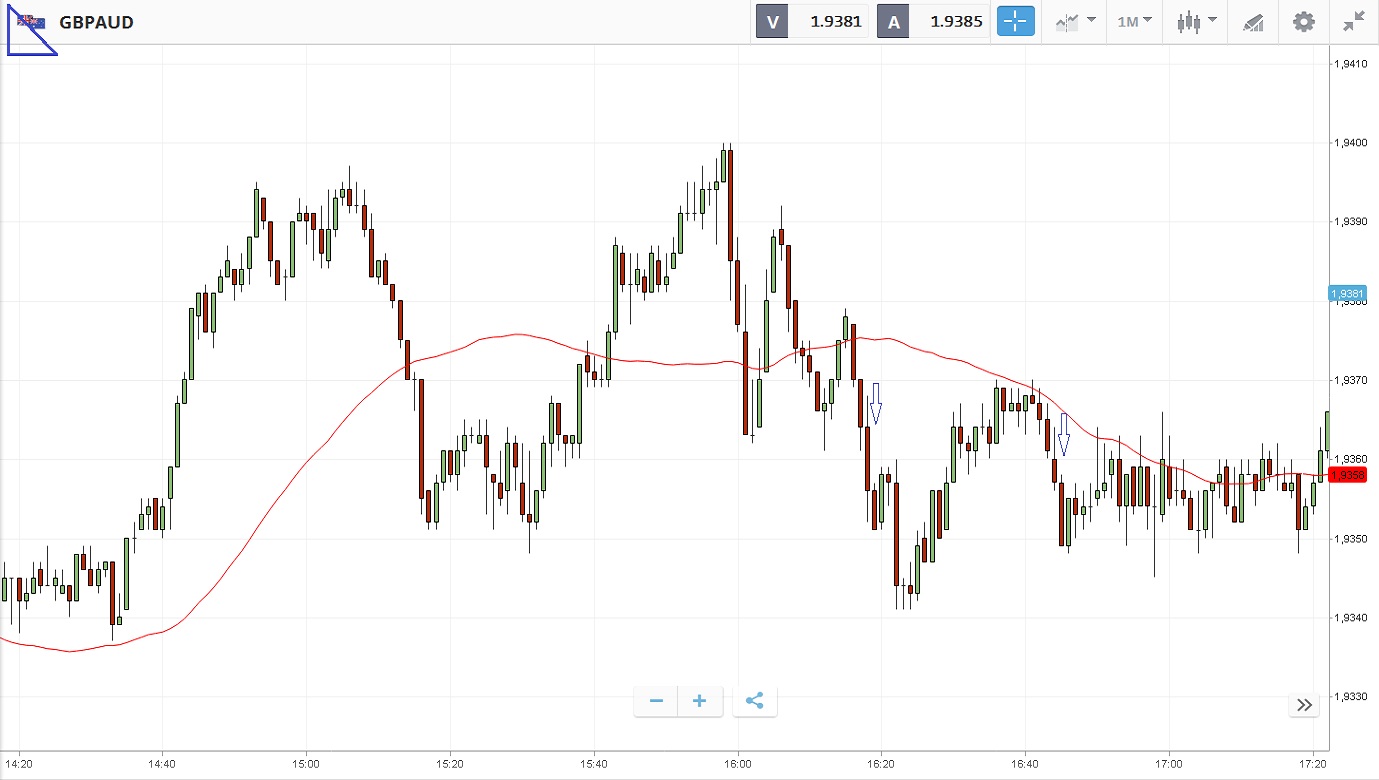
Task: Click the blue current price label 1,9381
Action: pos(1347,293)
